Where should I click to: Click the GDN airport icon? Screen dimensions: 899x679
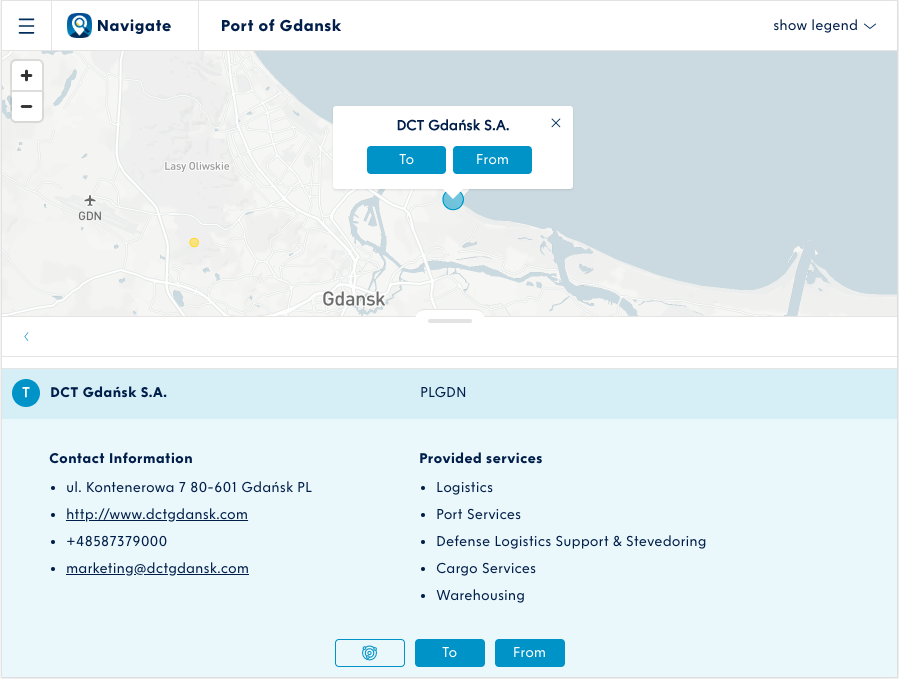pos(90,200)
